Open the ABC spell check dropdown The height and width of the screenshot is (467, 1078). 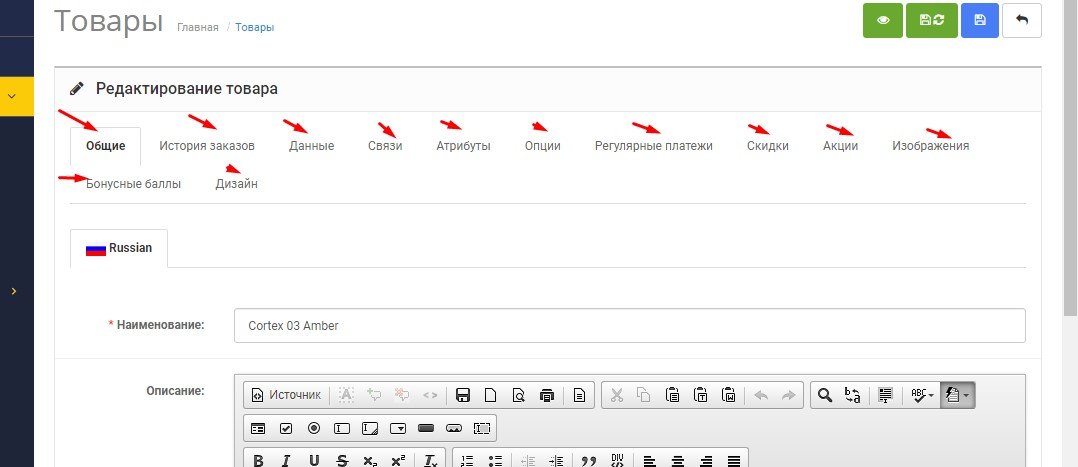coord(922,395)
